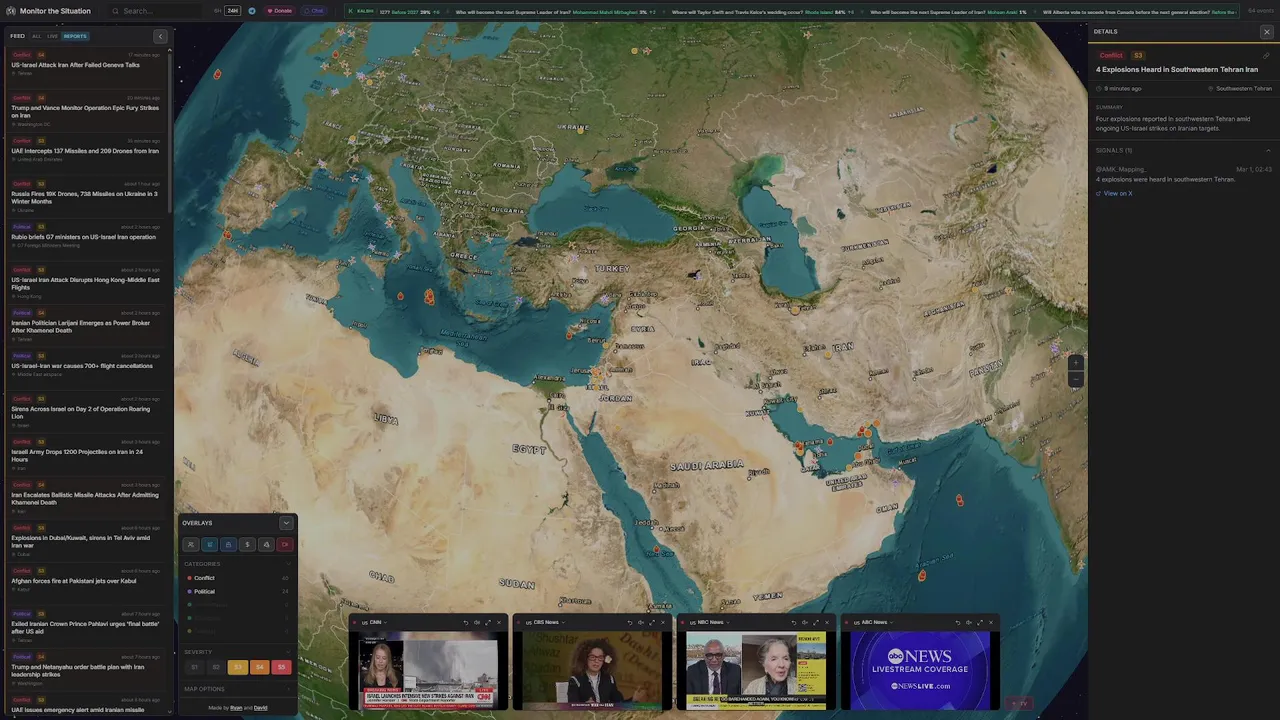Toggle the red S5 severity filter
This screenshot has height=720, width=1280.
pos(281,667)
